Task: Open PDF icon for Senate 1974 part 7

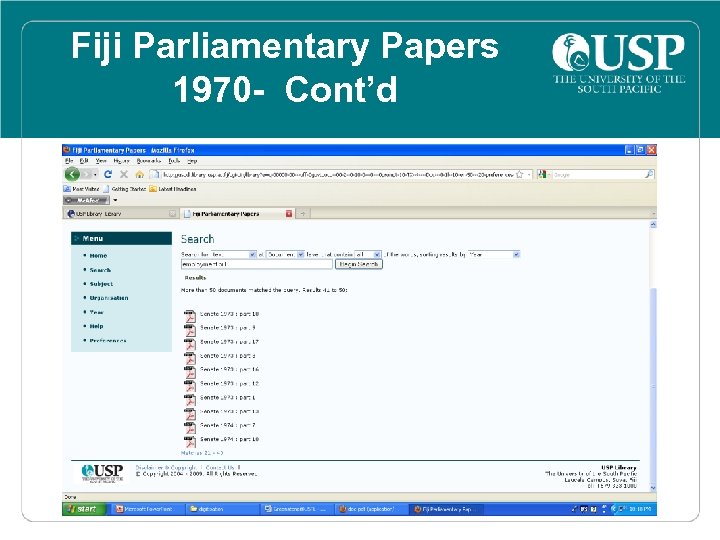Action: click(190, 428)
